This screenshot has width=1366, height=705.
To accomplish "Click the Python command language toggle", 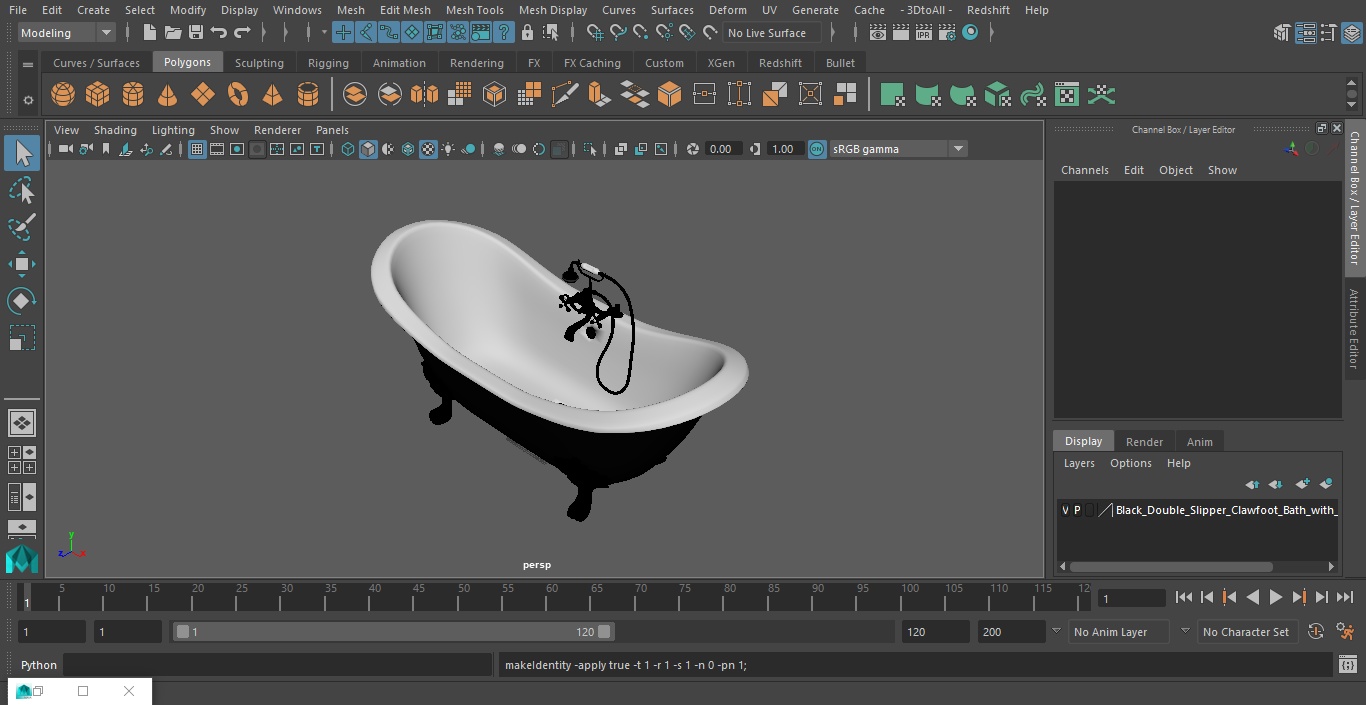I will pyautogui.click(x=39, y=665).
